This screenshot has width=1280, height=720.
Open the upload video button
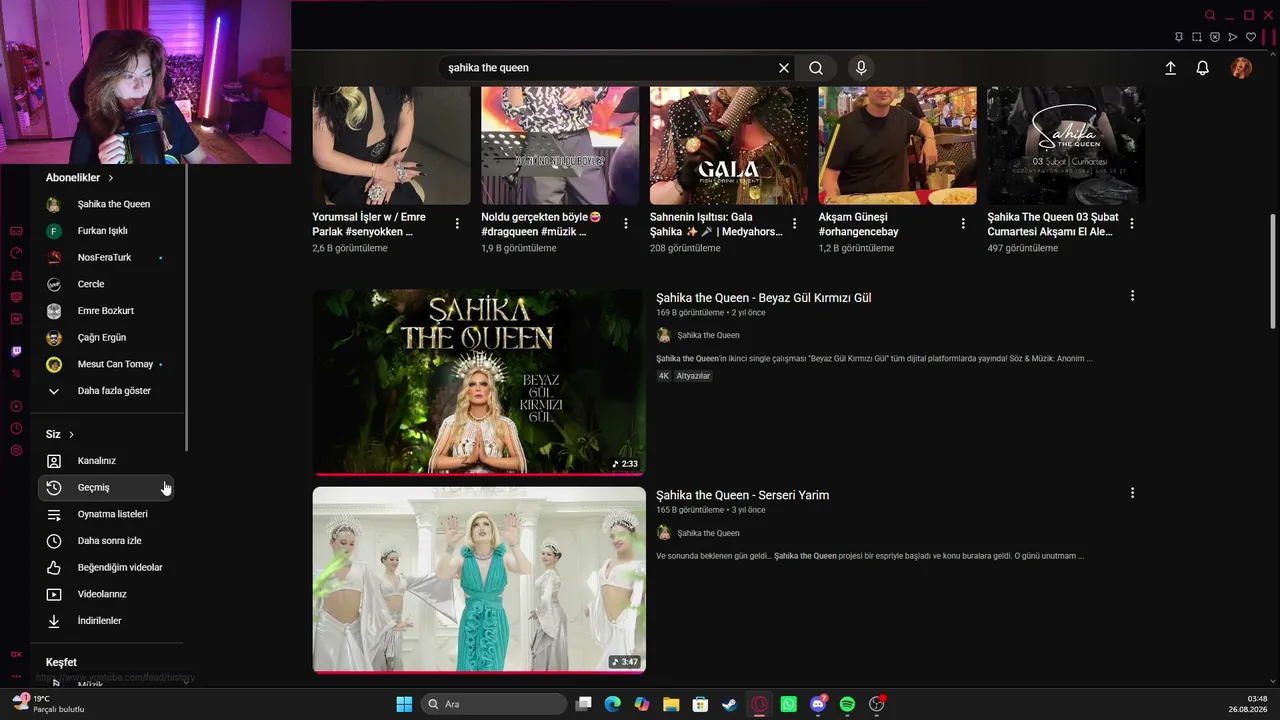tap(1170, 68)
